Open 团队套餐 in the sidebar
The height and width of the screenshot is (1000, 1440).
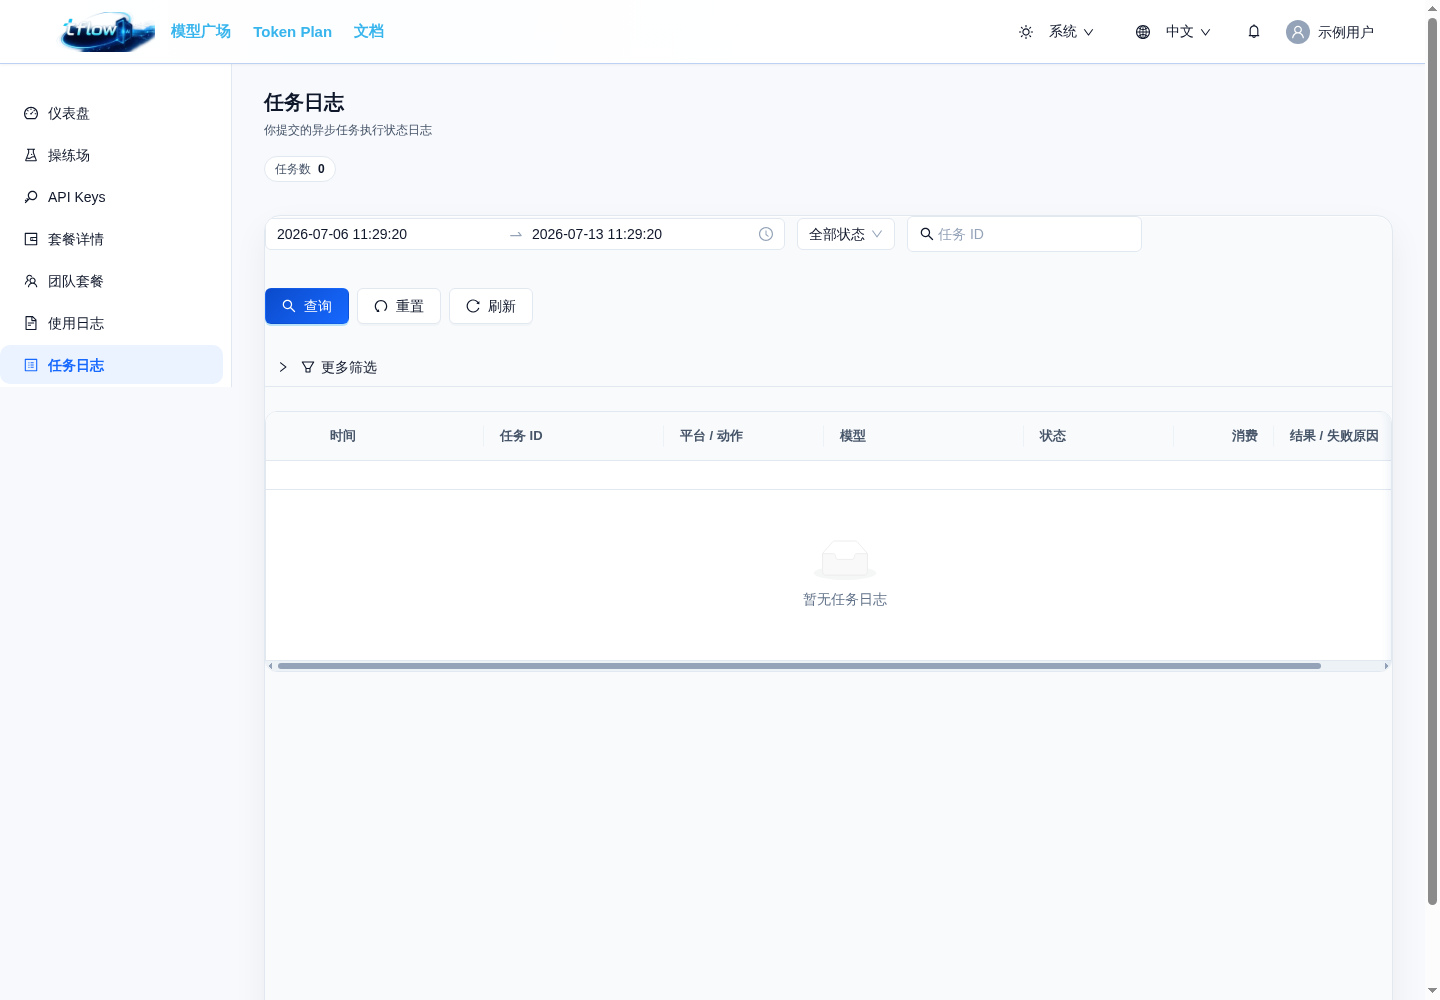tap(111, 281)
